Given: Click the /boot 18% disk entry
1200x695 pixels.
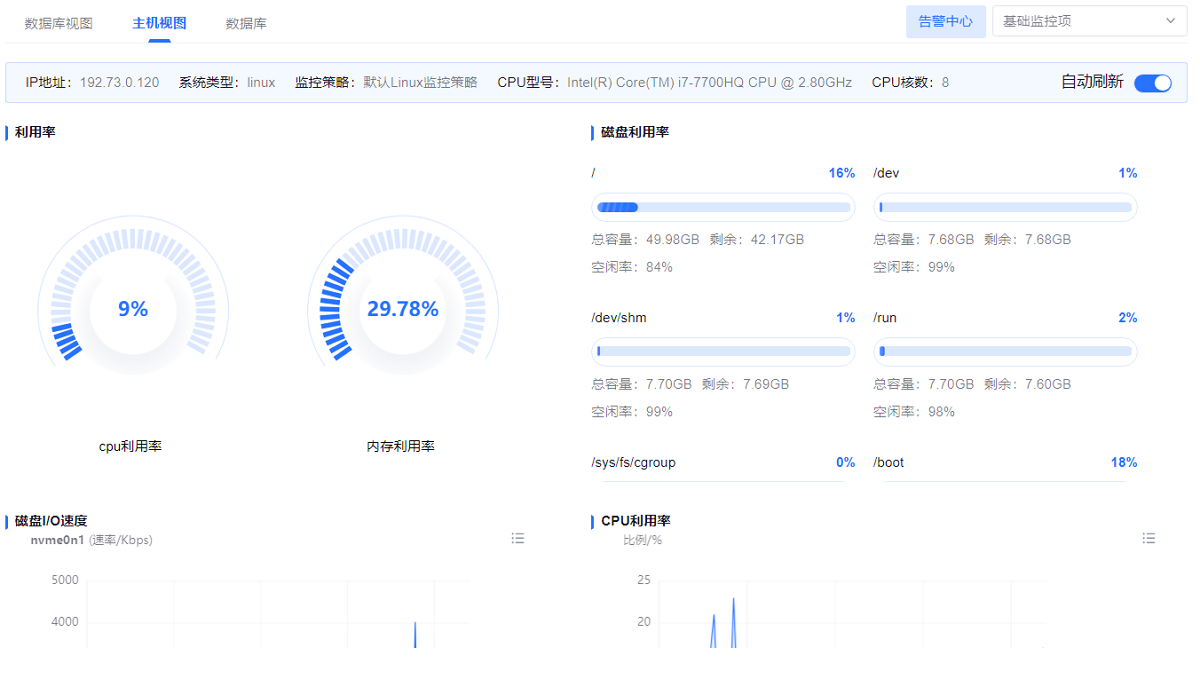Looking at the screenshot, I should (x=1005, y=463).
